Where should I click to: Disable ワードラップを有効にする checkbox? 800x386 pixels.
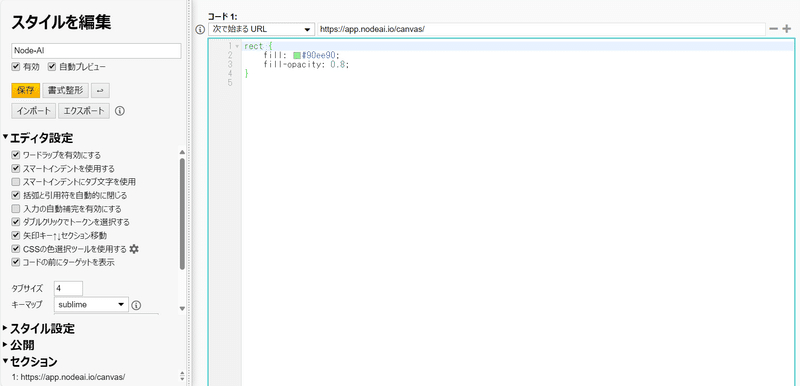pos(16,155)
